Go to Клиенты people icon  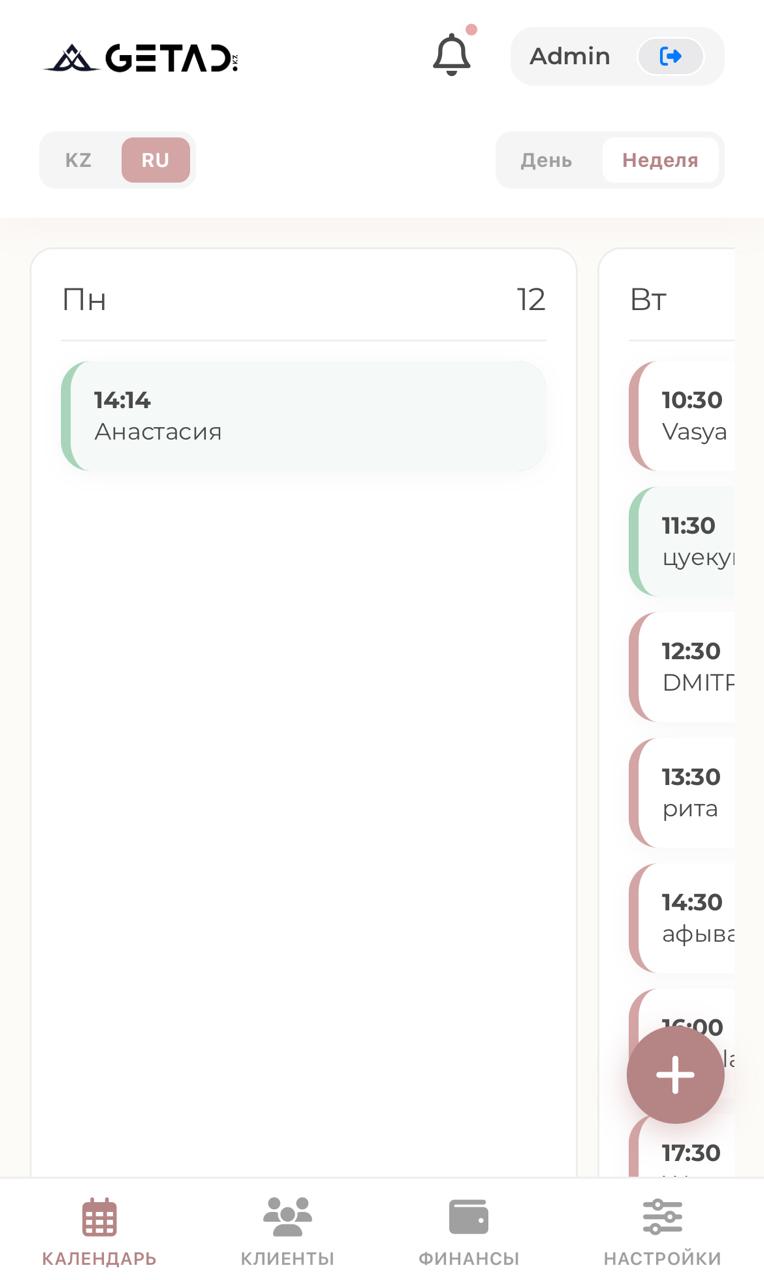tap(287, 1218)
